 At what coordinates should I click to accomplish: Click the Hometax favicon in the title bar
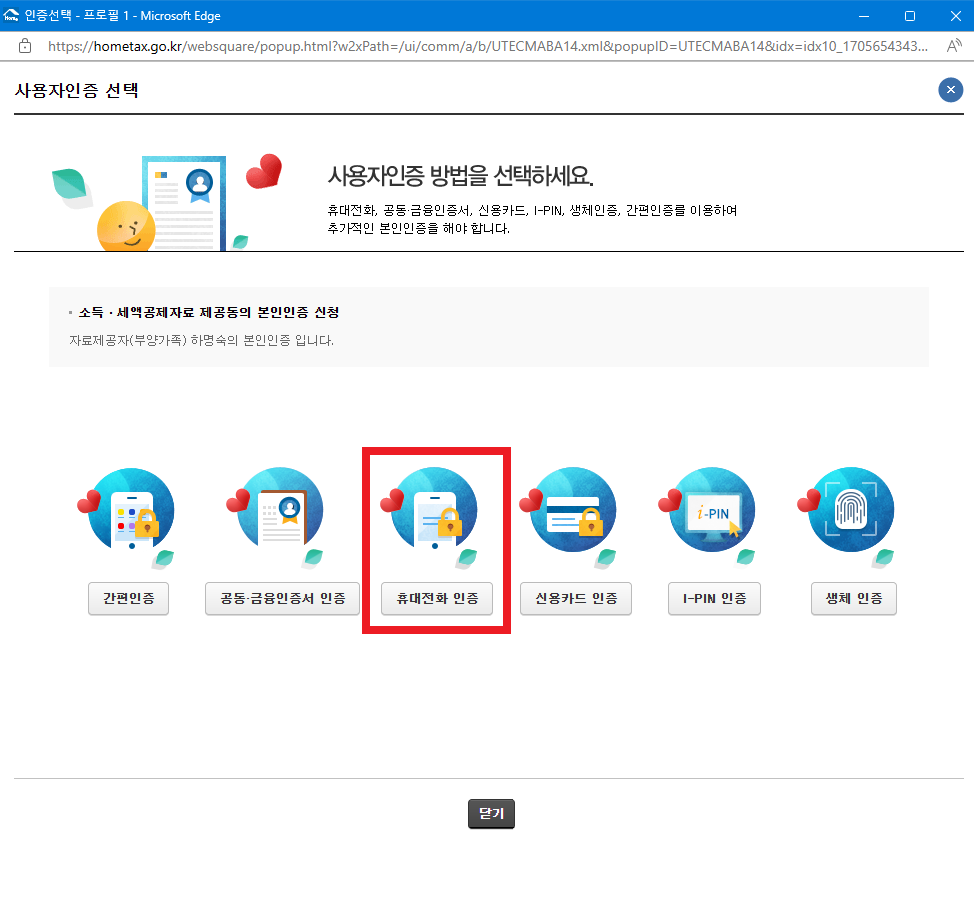point(11,15)
